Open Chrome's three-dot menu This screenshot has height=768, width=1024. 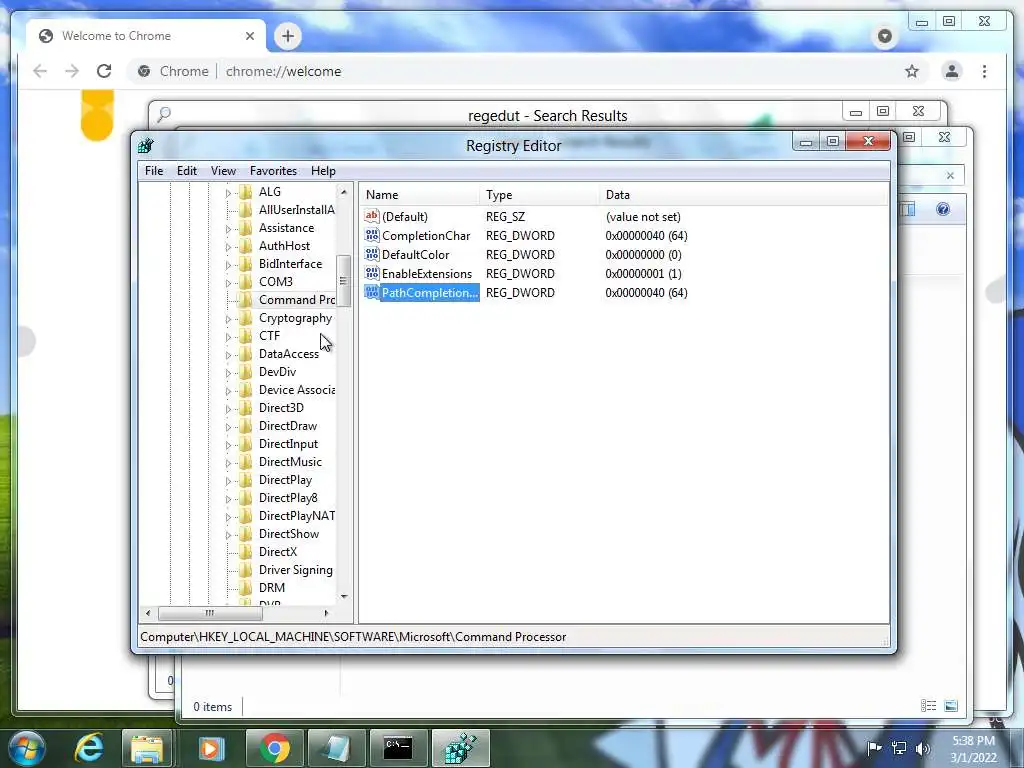click(x=984, y=71)
